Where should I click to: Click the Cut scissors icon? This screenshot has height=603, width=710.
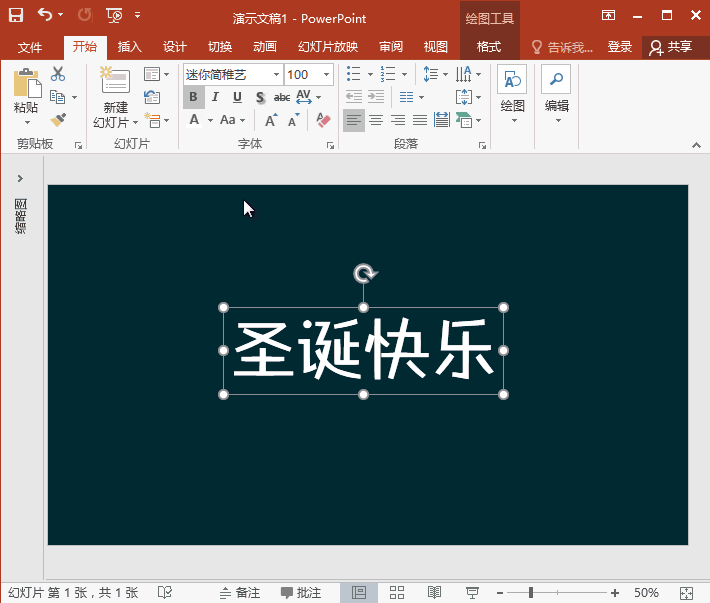click(x=58, y=74)
